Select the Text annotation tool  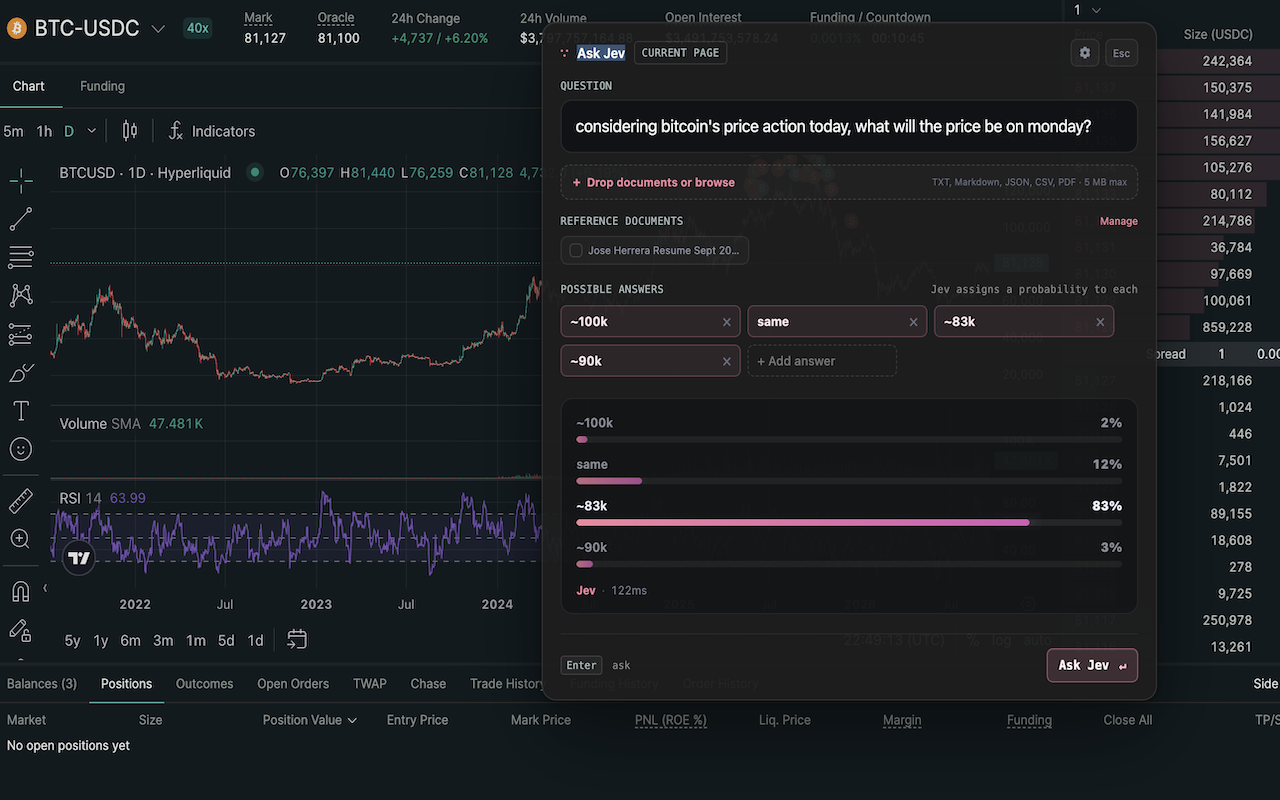(21, 411)
